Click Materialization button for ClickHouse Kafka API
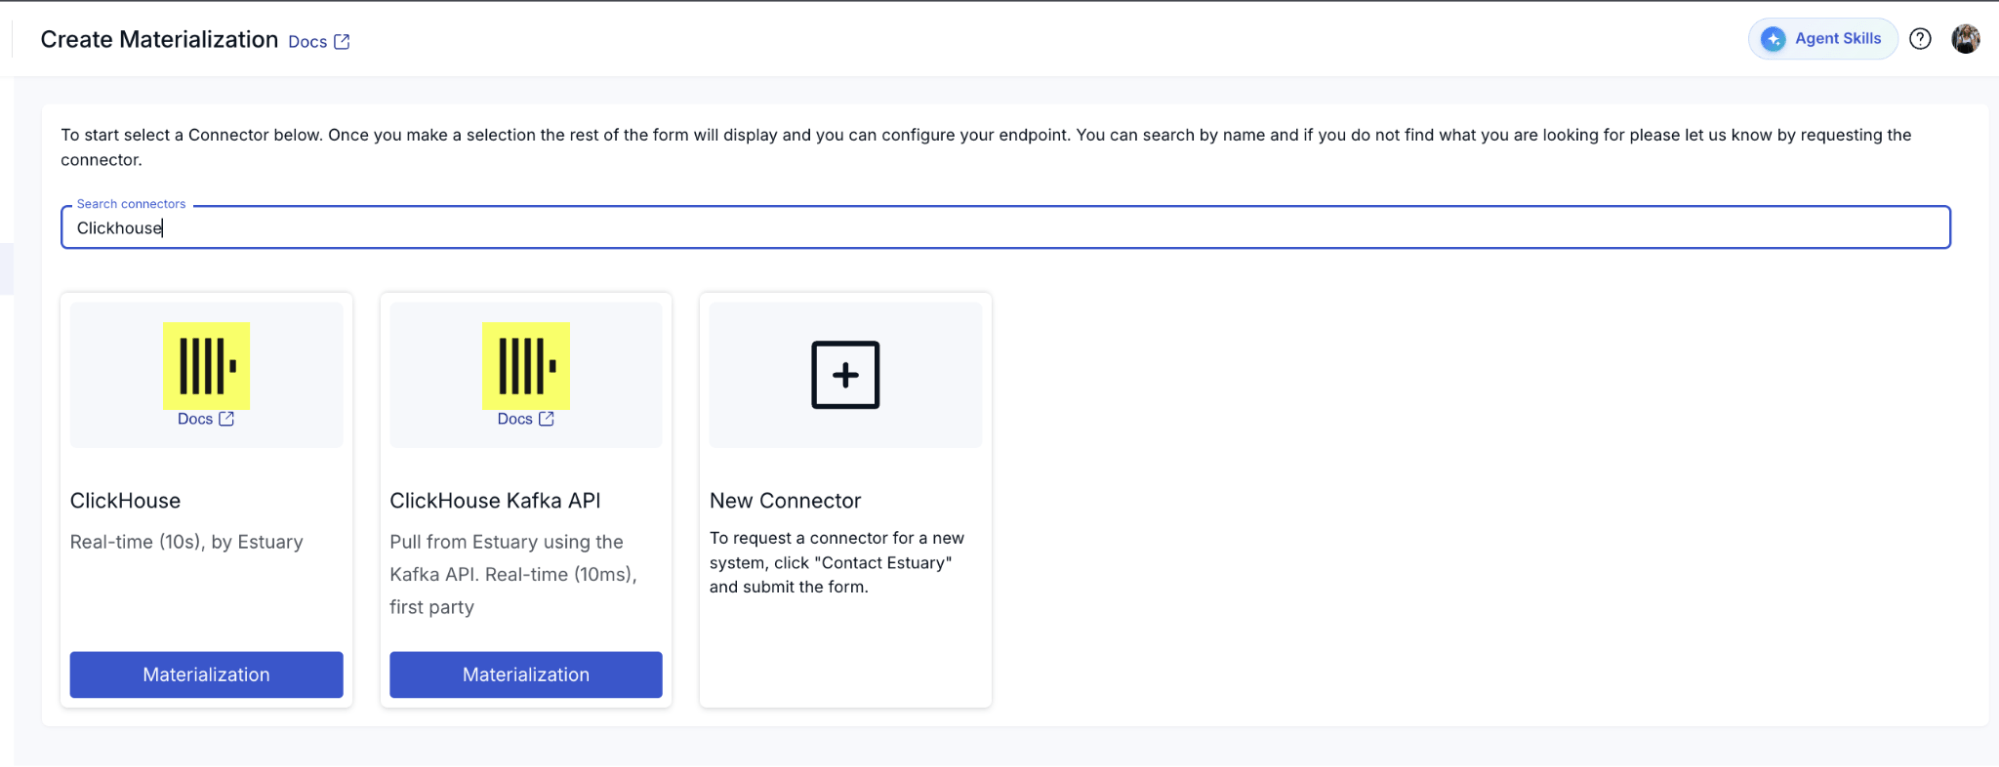The width and height of the screenshot is (1999, 767). tap(526, 675)
